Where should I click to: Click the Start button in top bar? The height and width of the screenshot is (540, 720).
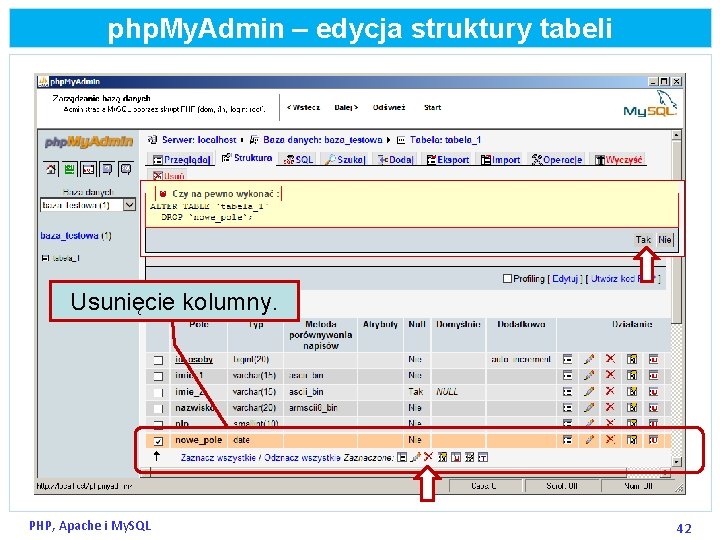click(433, 107)
